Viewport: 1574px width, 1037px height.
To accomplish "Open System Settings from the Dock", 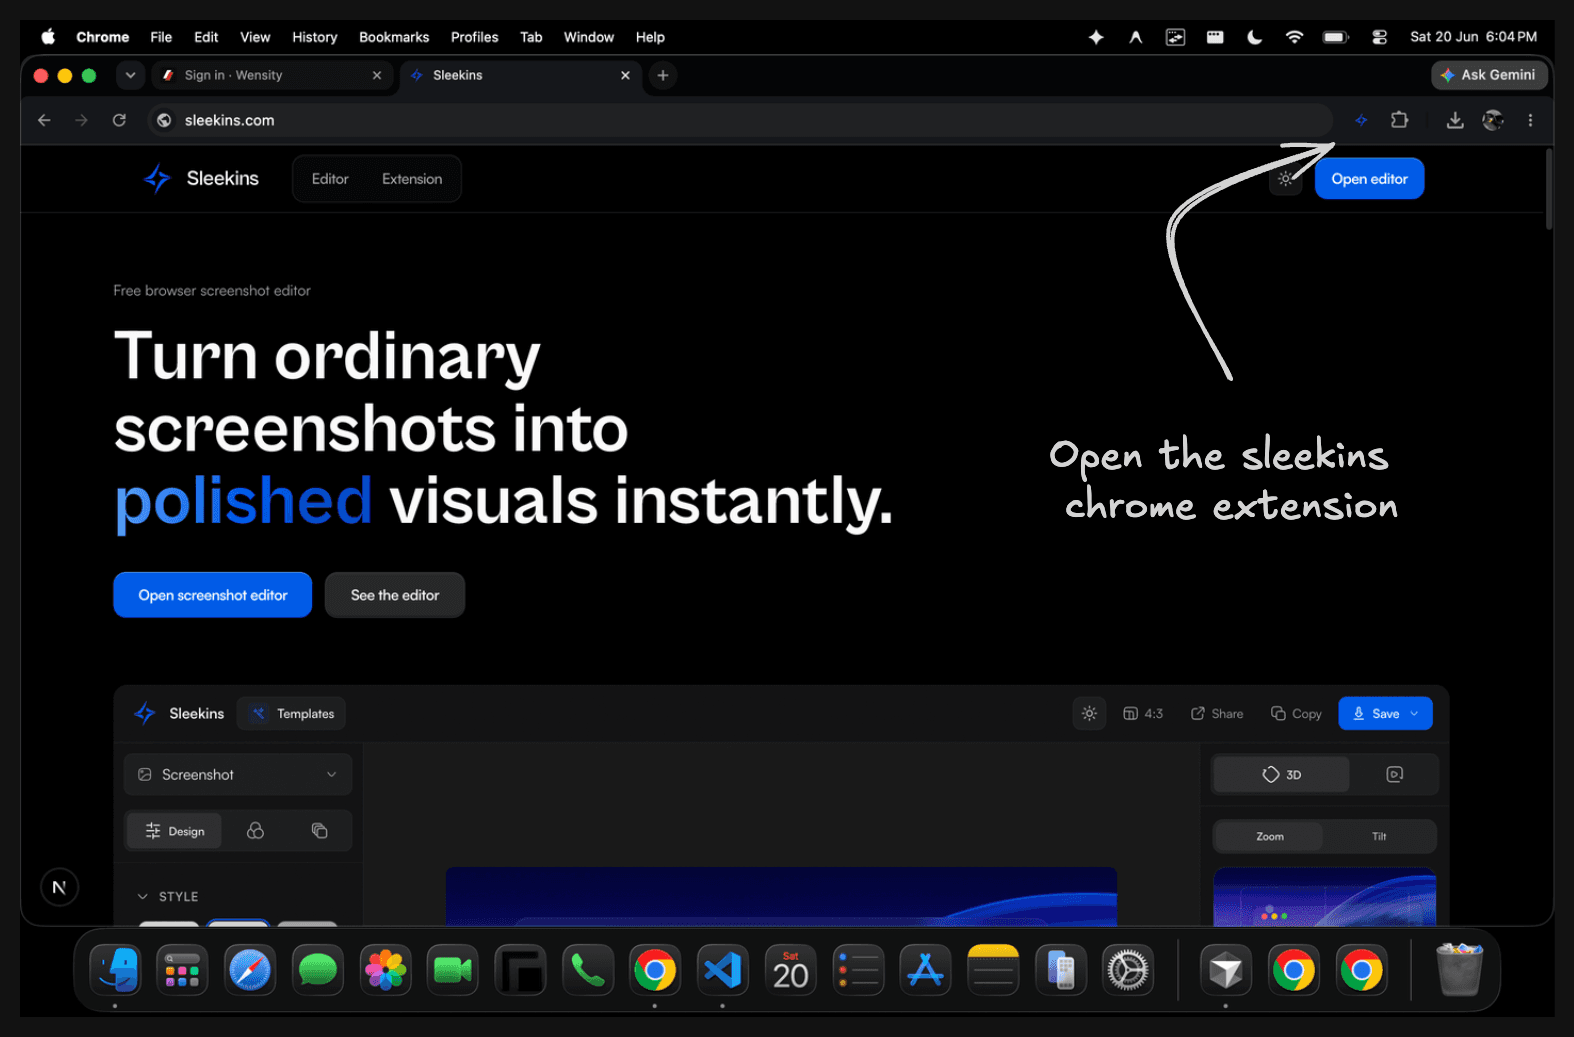I will 1128,970.
